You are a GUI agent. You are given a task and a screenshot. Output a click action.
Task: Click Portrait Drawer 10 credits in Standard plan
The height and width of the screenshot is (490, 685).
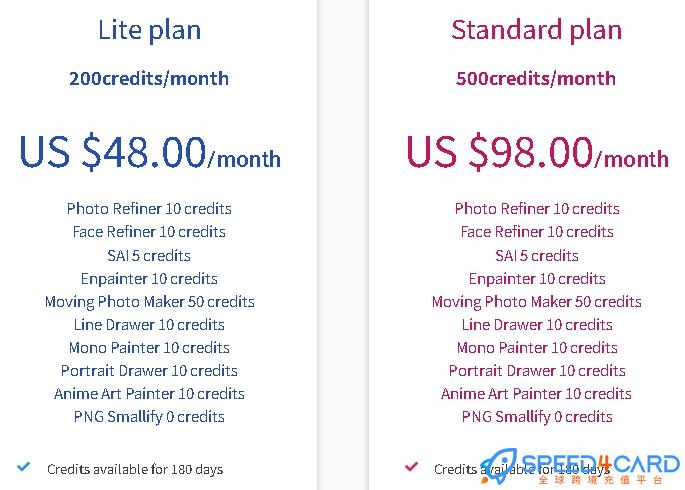click(x=537, y=371)
